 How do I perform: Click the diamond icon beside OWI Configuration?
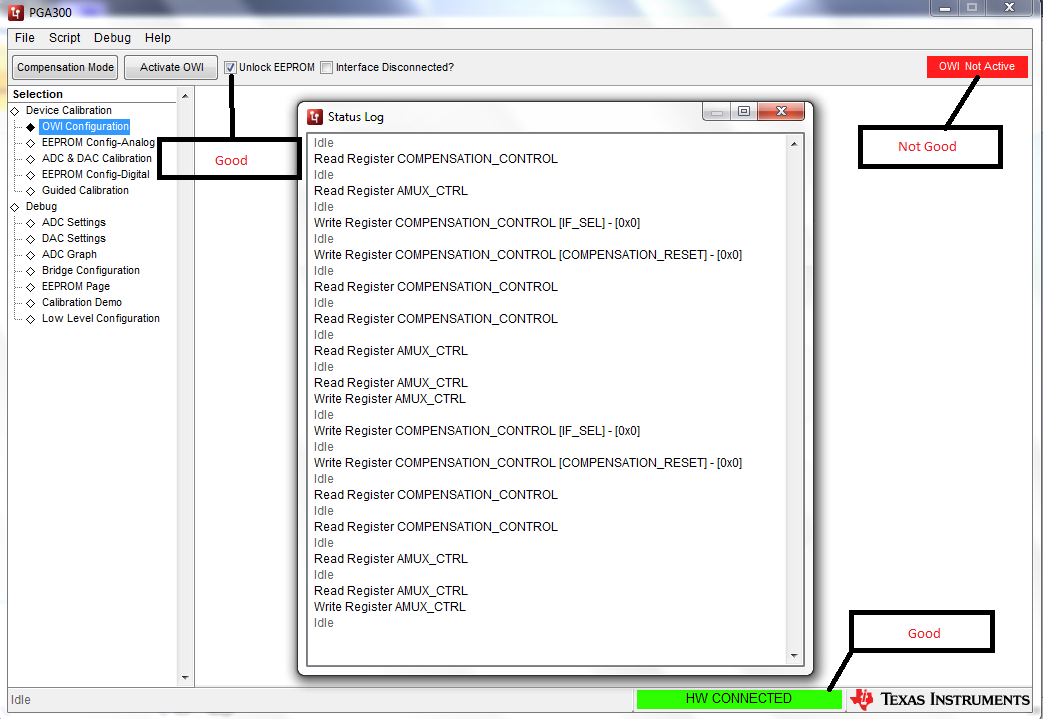click(31, 127)
